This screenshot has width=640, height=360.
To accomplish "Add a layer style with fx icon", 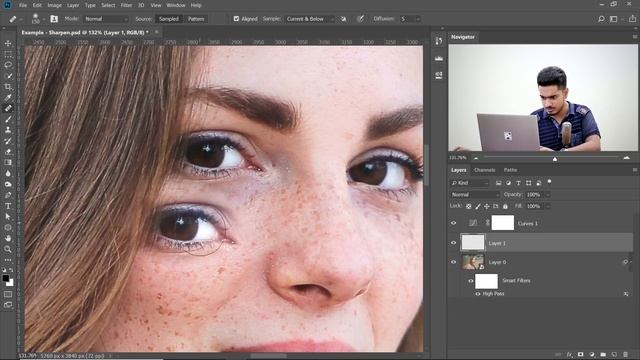I will click(x=569, y=355).
